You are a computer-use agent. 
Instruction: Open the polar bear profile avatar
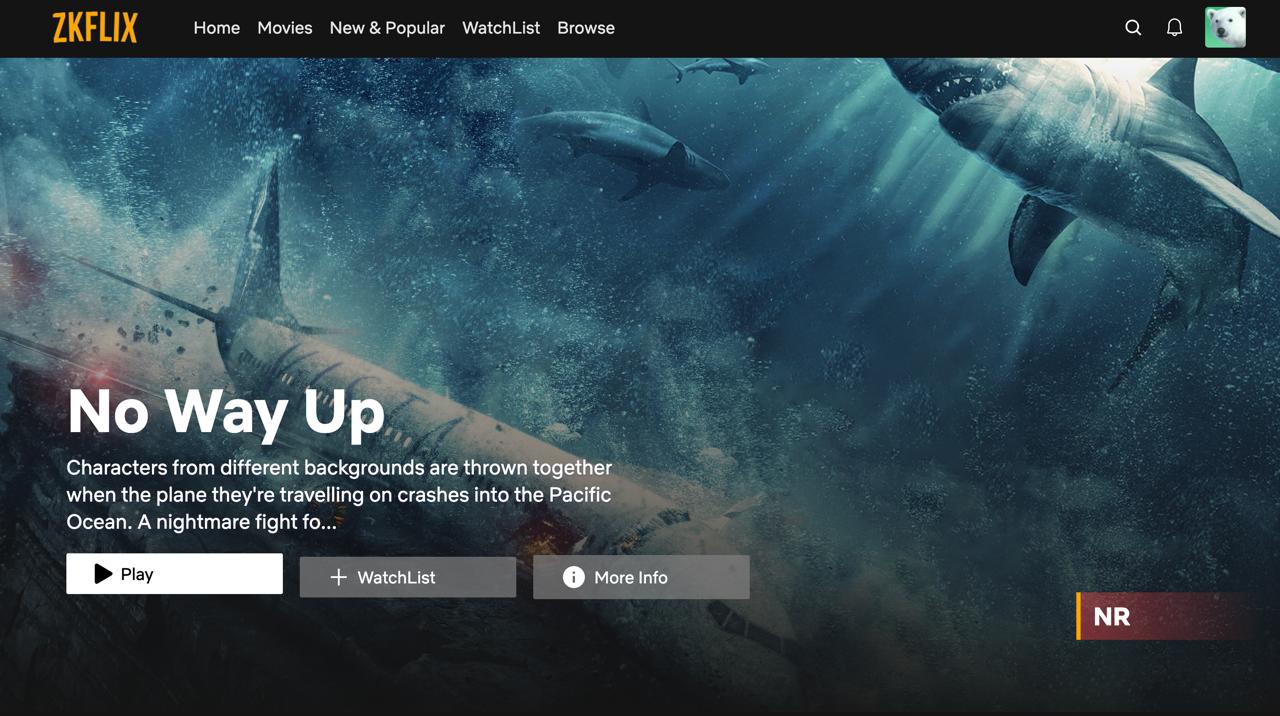pos(1225,28)
